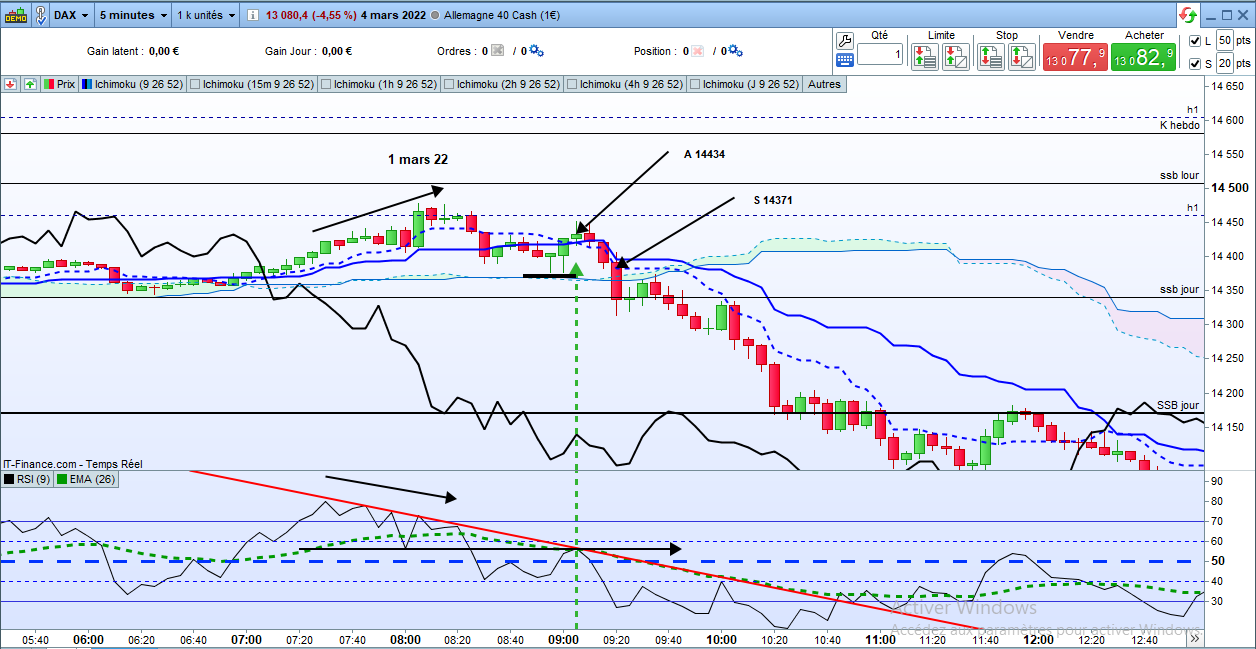
Task: Click the red-green refresh arrows icon
Action: pyautogui.click(x=1187, y=15)
